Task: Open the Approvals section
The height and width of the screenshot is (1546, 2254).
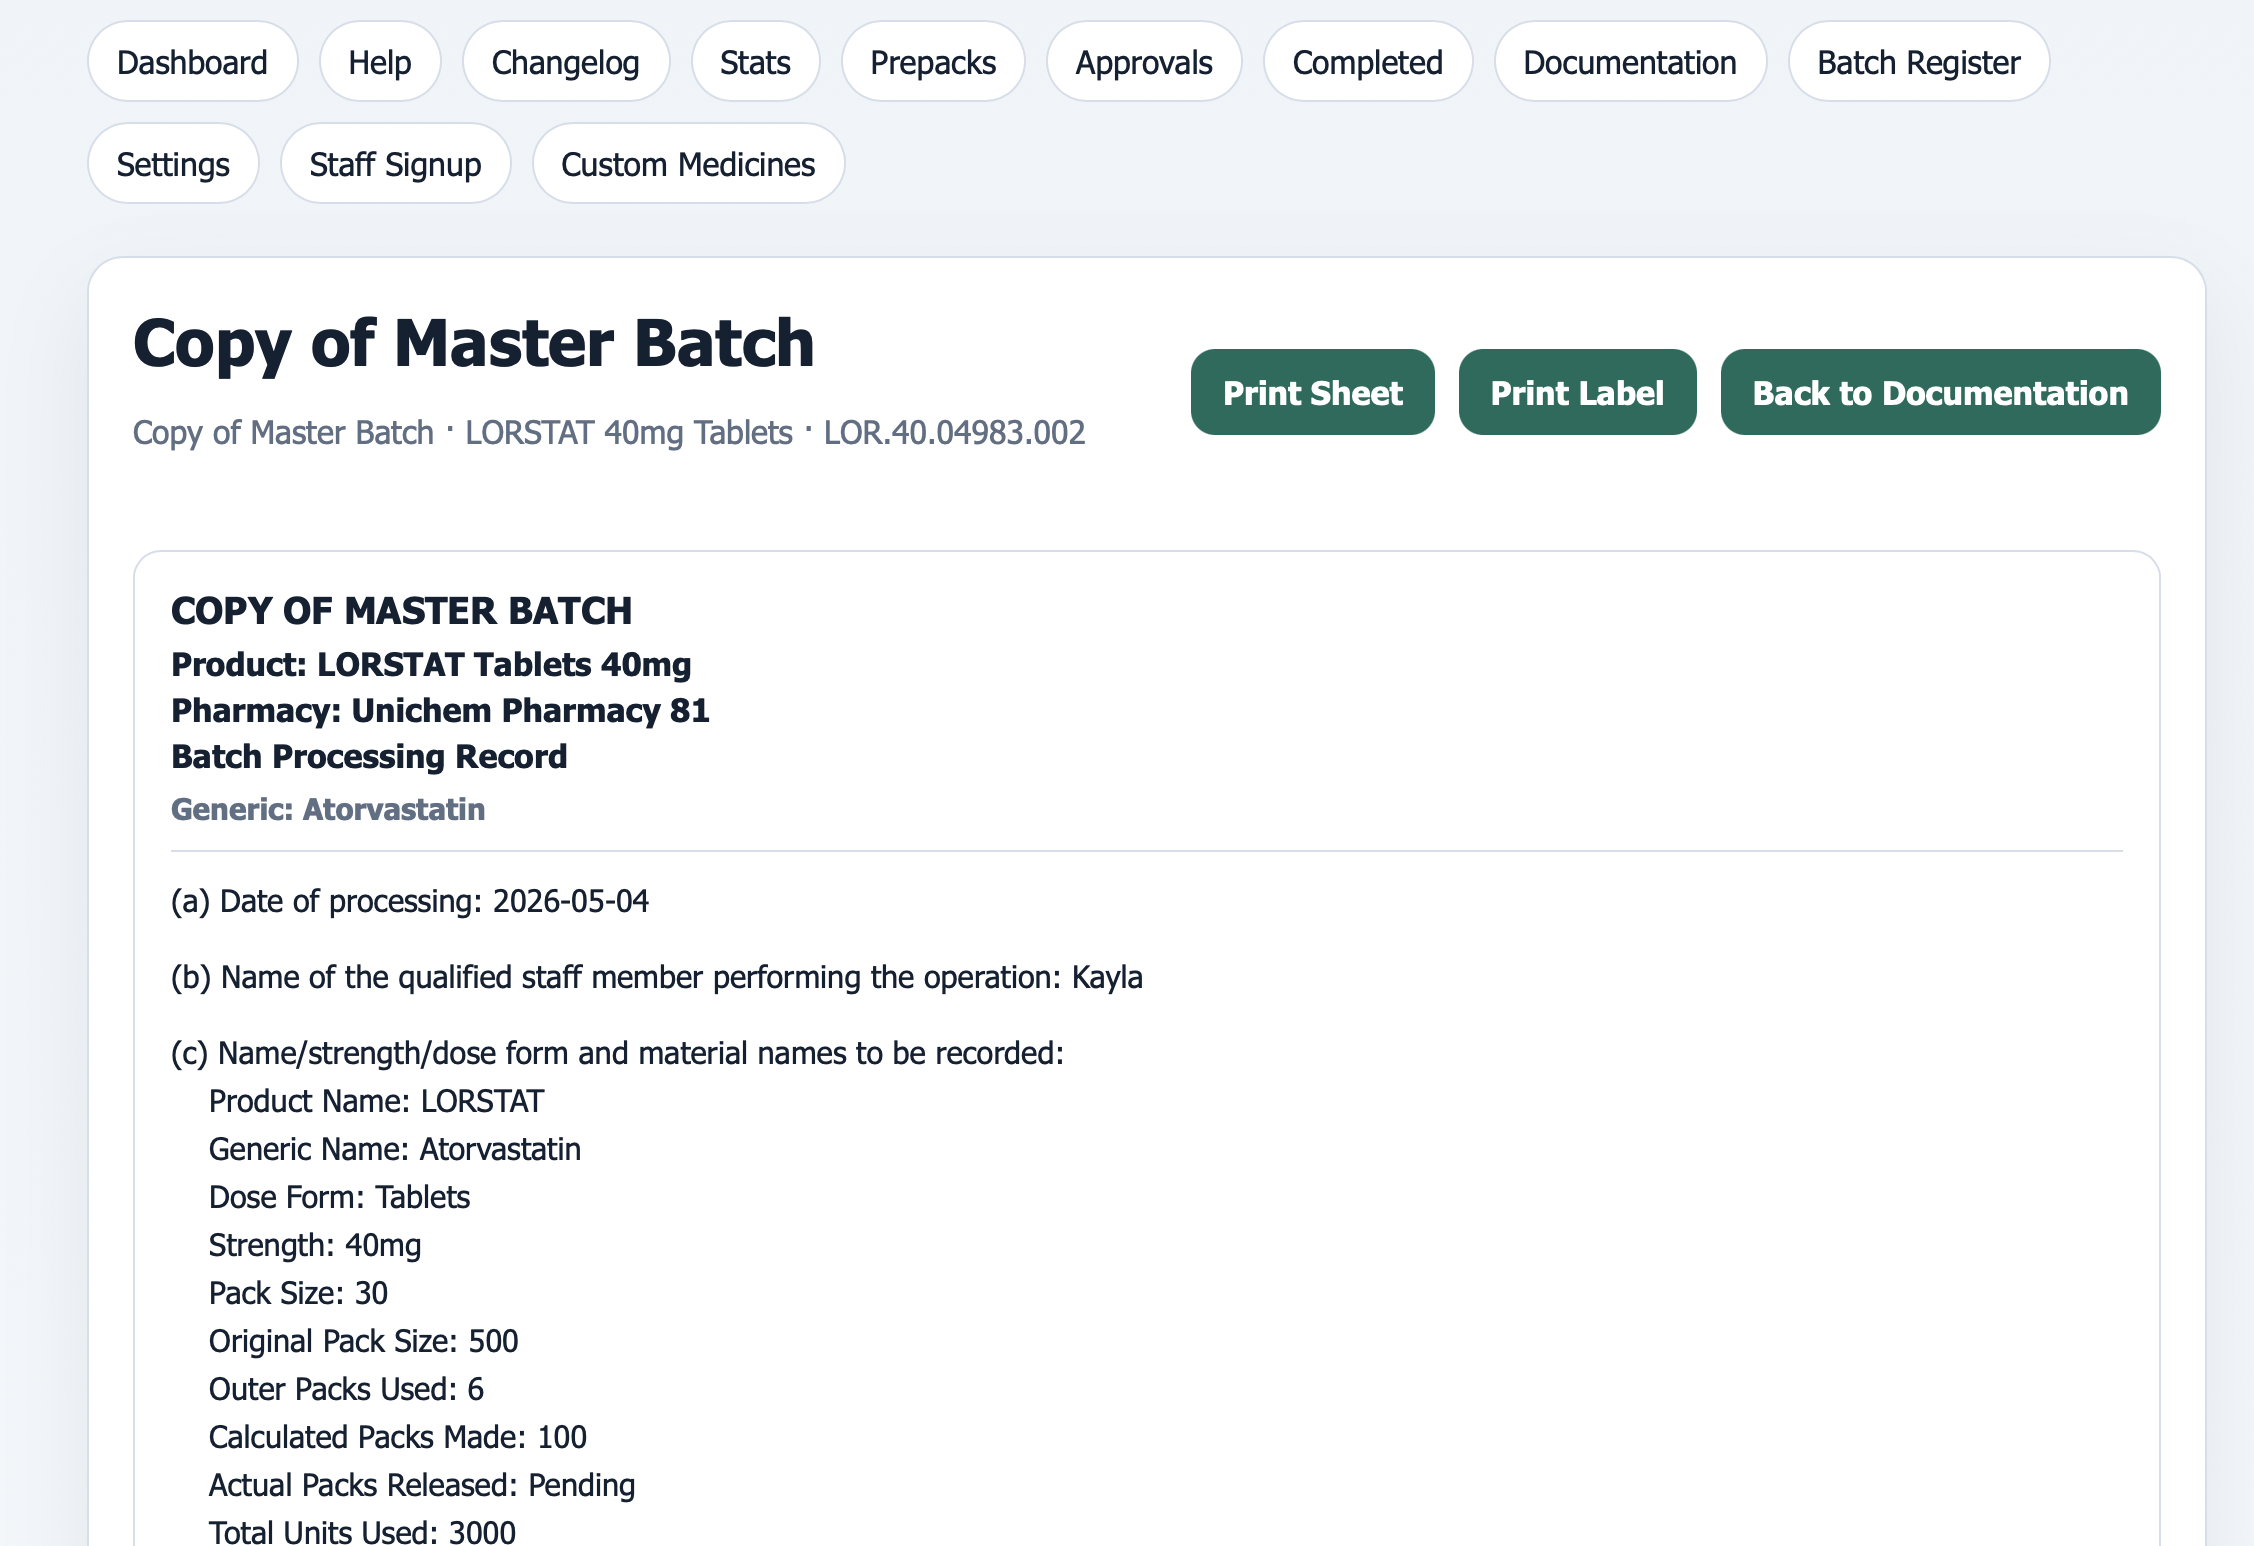Action: tap(1144, 62)
